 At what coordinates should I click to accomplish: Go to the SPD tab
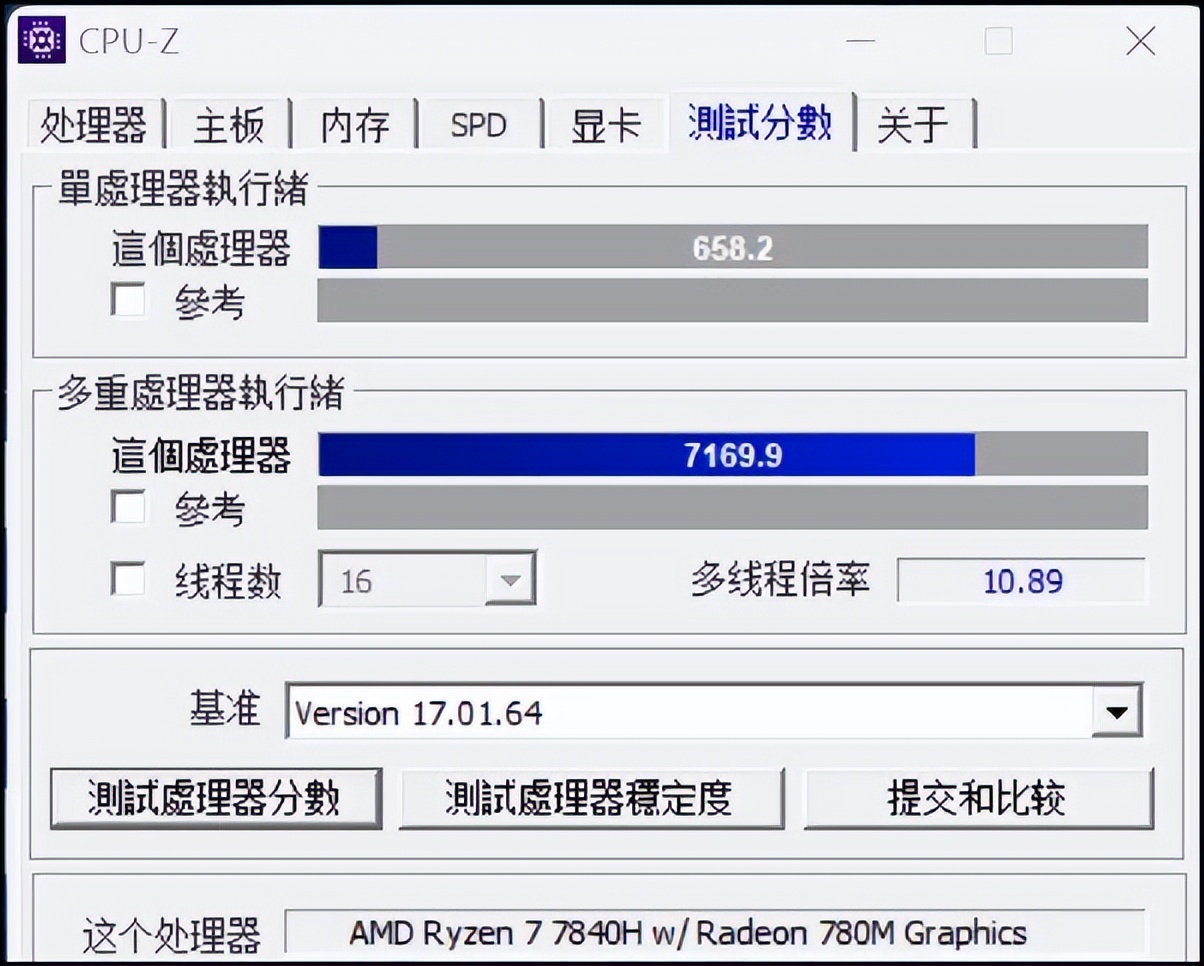coord(479,124)
